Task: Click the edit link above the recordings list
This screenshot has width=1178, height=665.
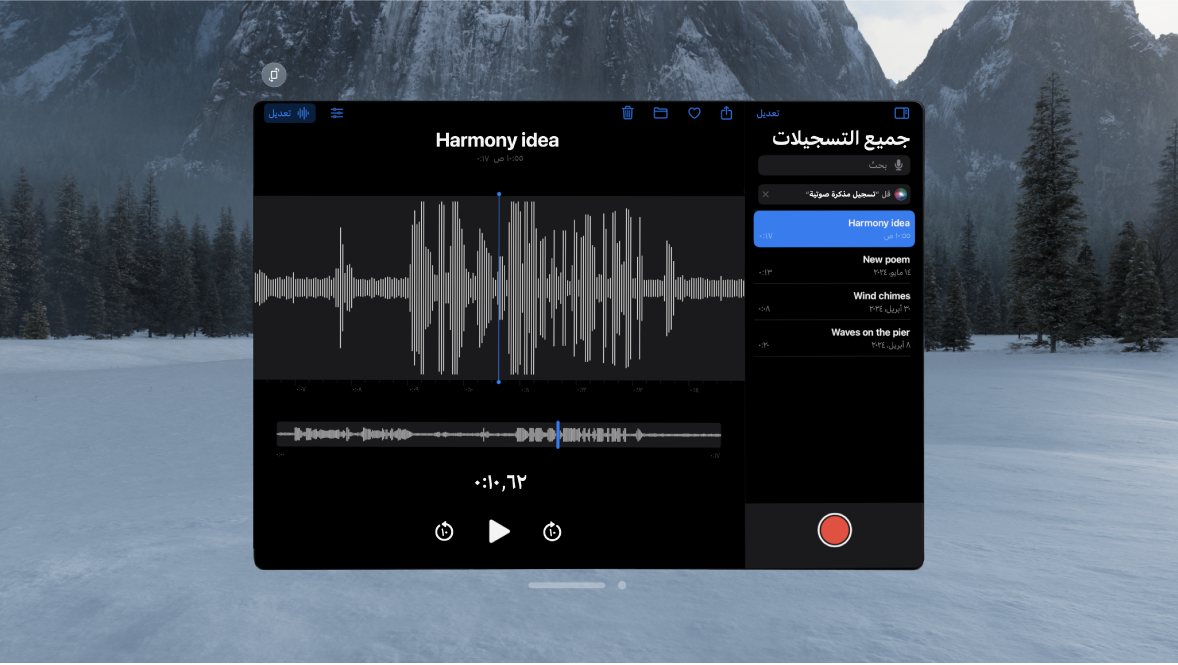Action: [x=768, y=113]
